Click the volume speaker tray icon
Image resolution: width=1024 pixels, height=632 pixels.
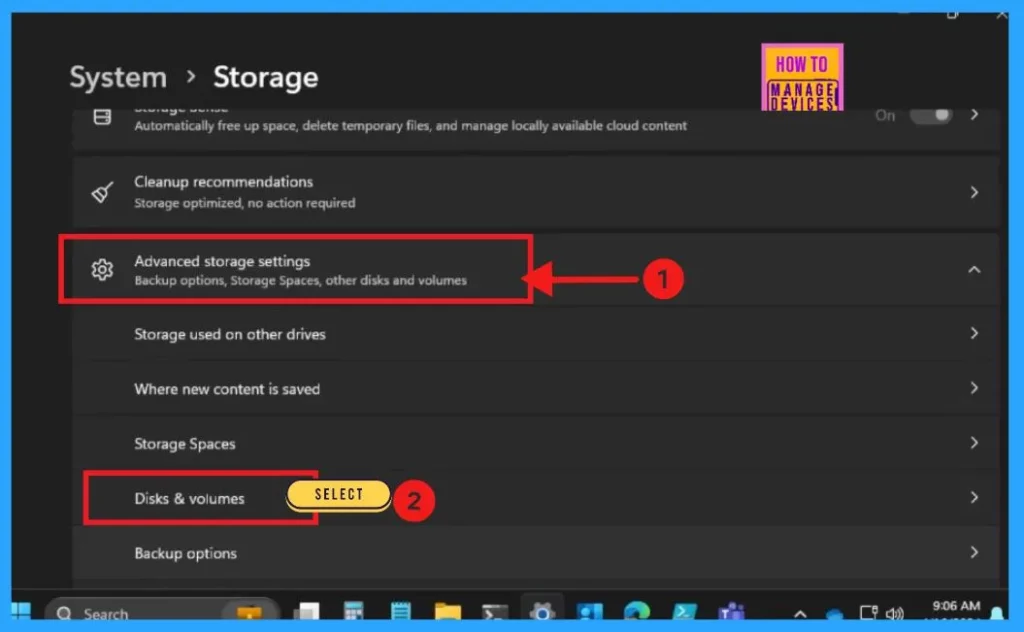(894, 613)
